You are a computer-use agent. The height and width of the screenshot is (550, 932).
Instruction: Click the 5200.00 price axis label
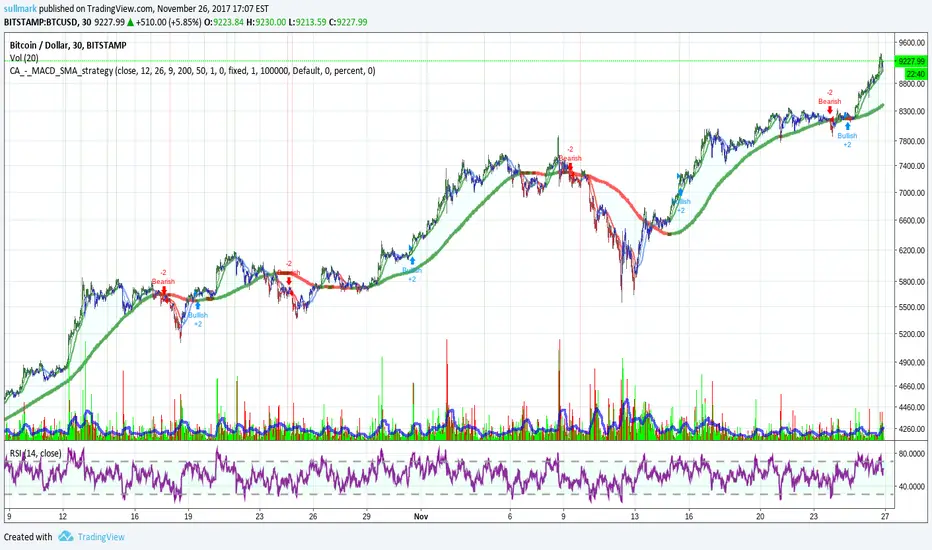pos(912,334)
